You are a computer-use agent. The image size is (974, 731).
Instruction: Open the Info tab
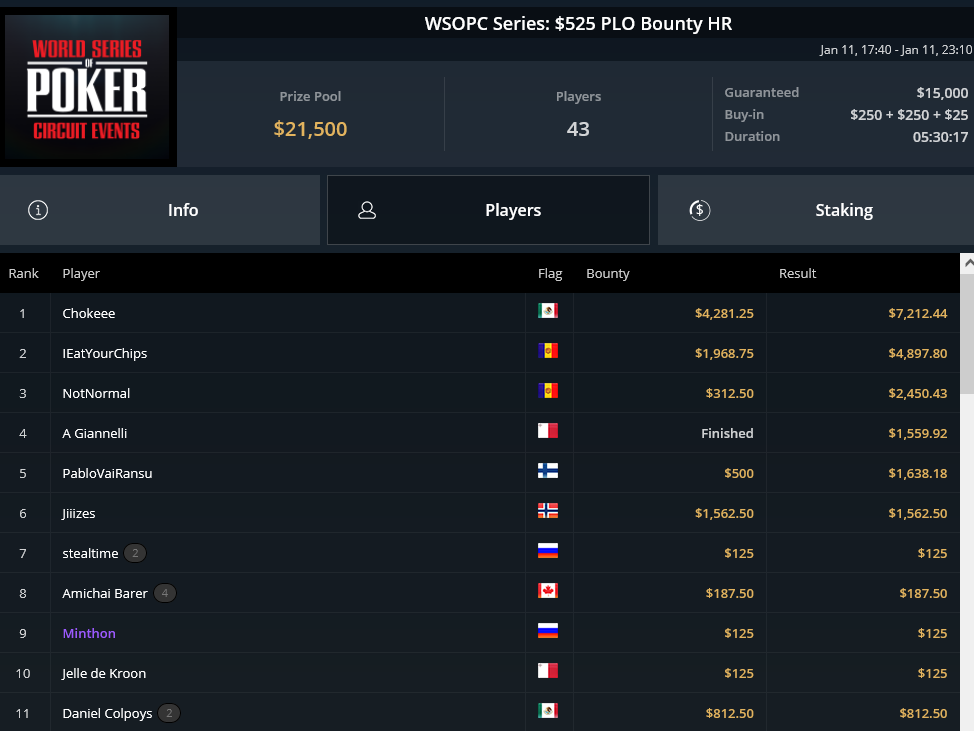[160, 210]
